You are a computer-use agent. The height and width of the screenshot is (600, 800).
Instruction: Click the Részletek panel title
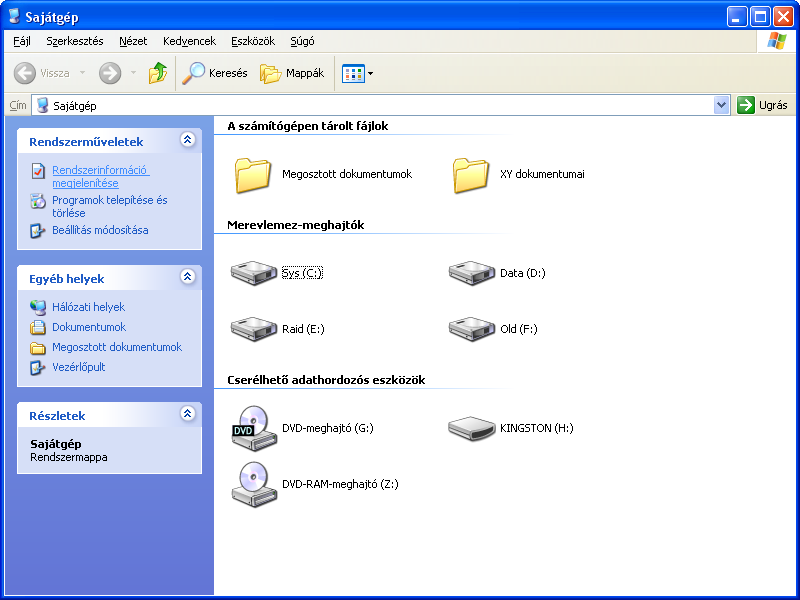click(x=57, y=416)
